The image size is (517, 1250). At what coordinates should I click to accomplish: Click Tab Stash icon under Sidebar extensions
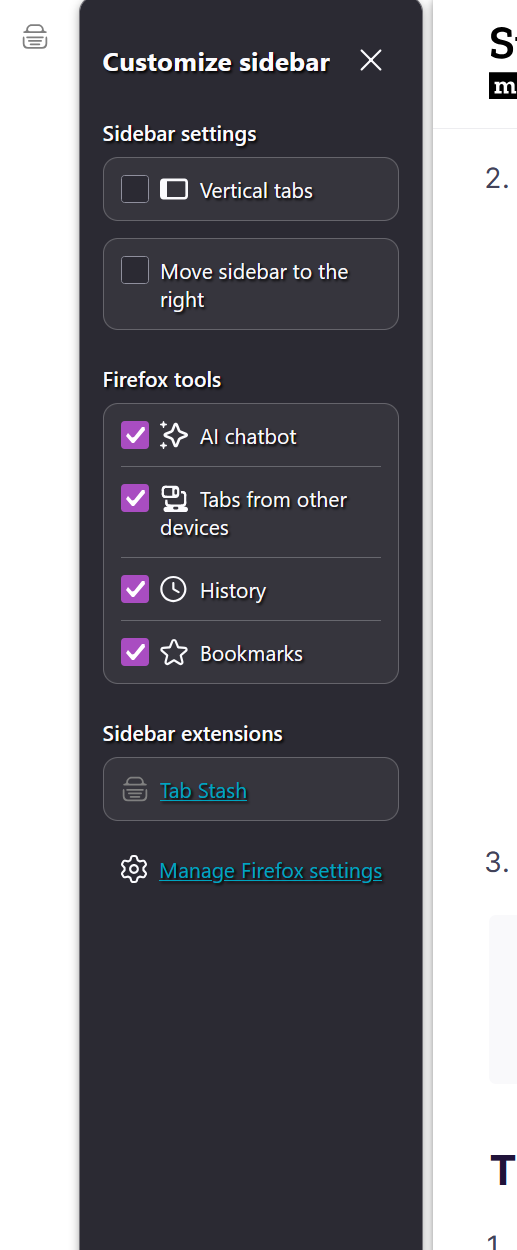135,790
